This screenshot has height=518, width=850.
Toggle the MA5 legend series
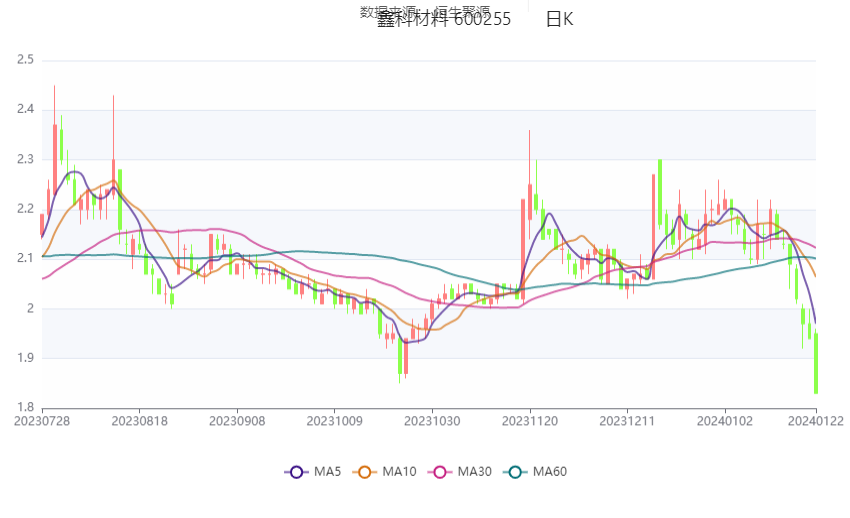tap(313, 472)
